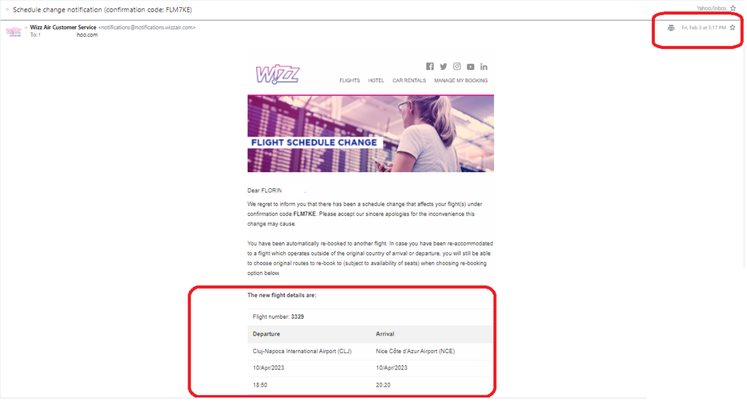
Task: Click the sender address notifications@notifications.wizzair.com
Action: (147, 27)
